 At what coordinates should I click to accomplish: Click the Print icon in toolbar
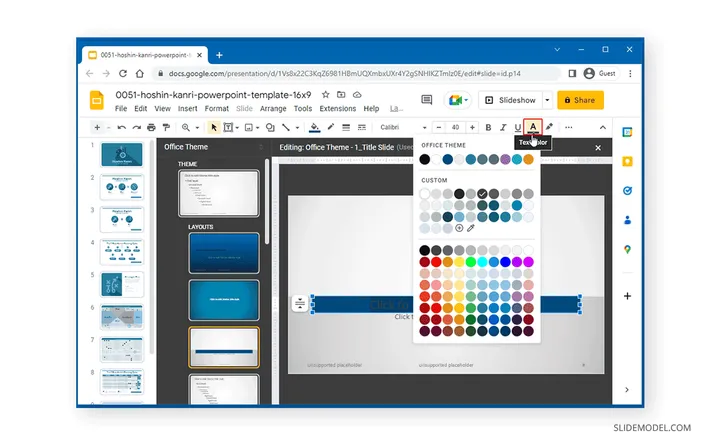coord(151,127)
